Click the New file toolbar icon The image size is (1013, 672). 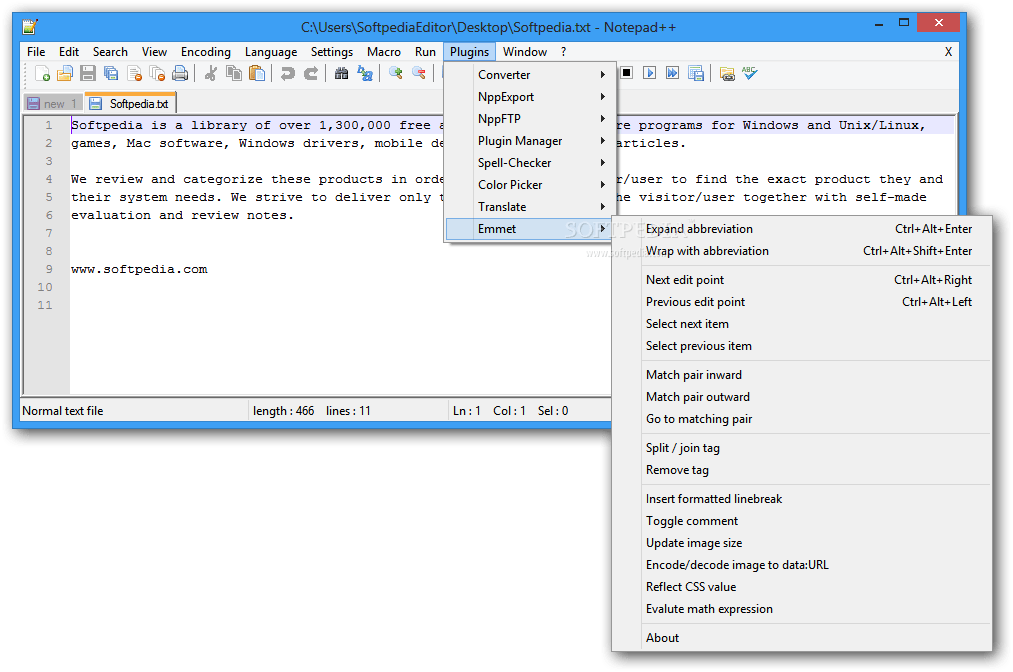[43, 74]
